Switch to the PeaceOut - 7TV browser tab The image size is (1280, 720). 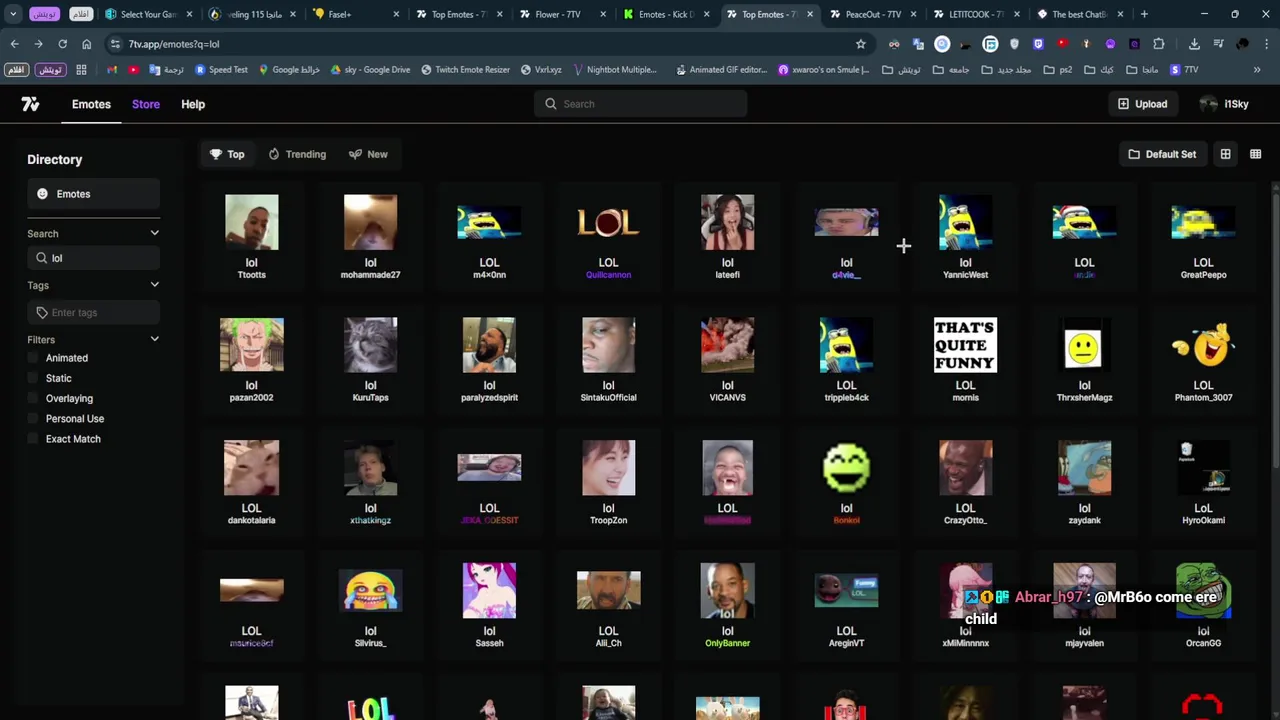[x=873, y=14]
